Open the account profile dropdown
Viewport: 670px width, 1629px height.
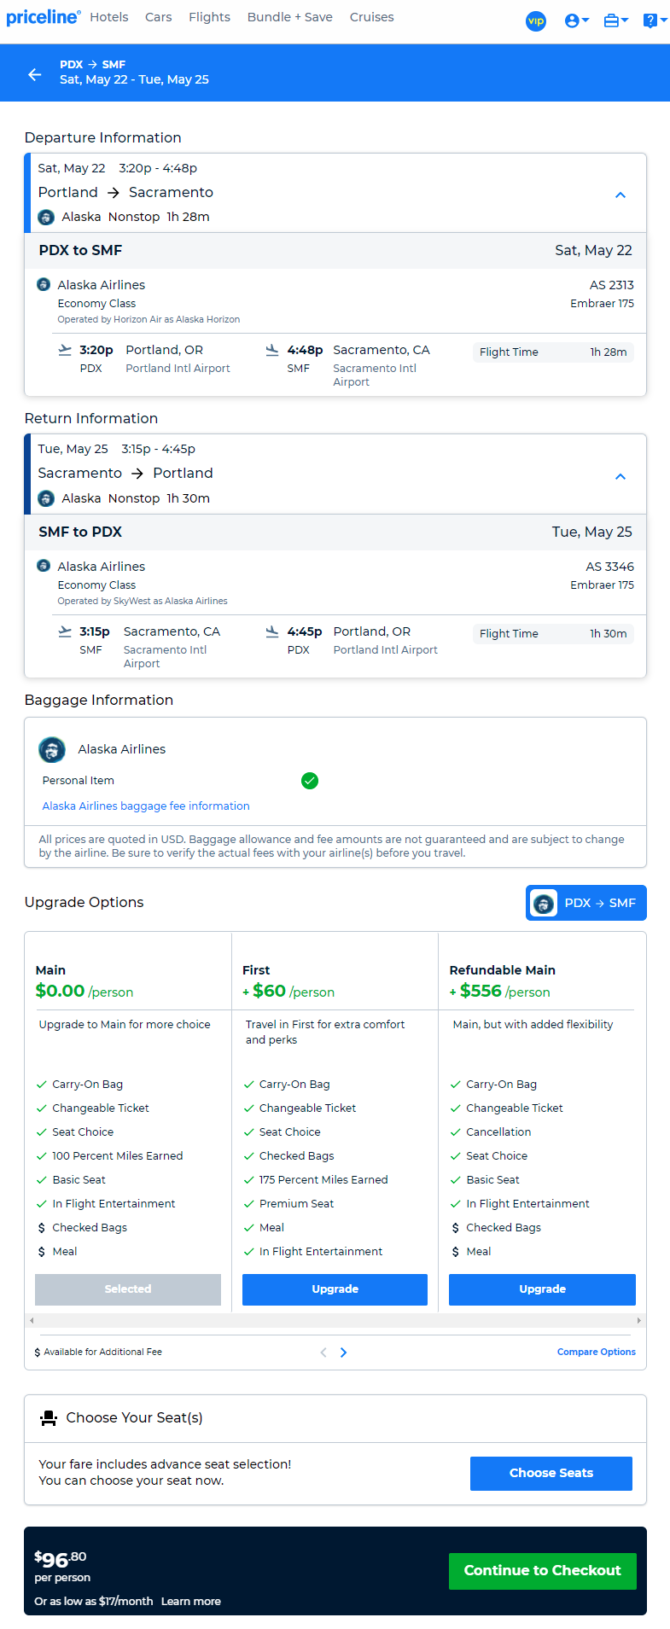(x=577, y=20)
